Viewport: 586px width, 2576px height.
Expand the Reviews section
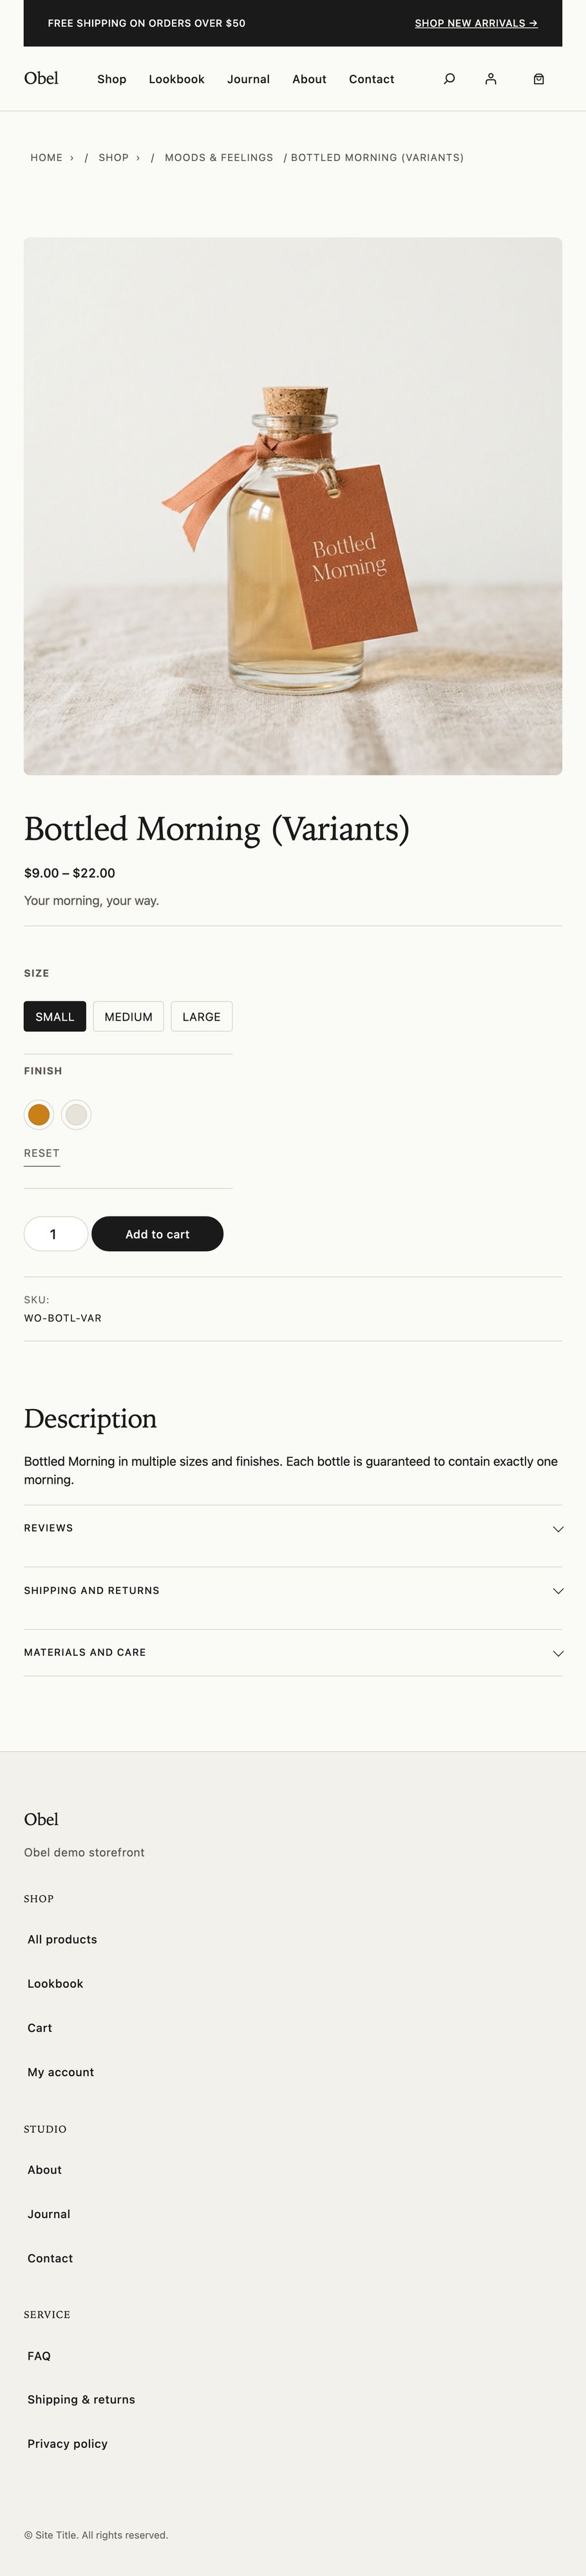click(292, 1528)
